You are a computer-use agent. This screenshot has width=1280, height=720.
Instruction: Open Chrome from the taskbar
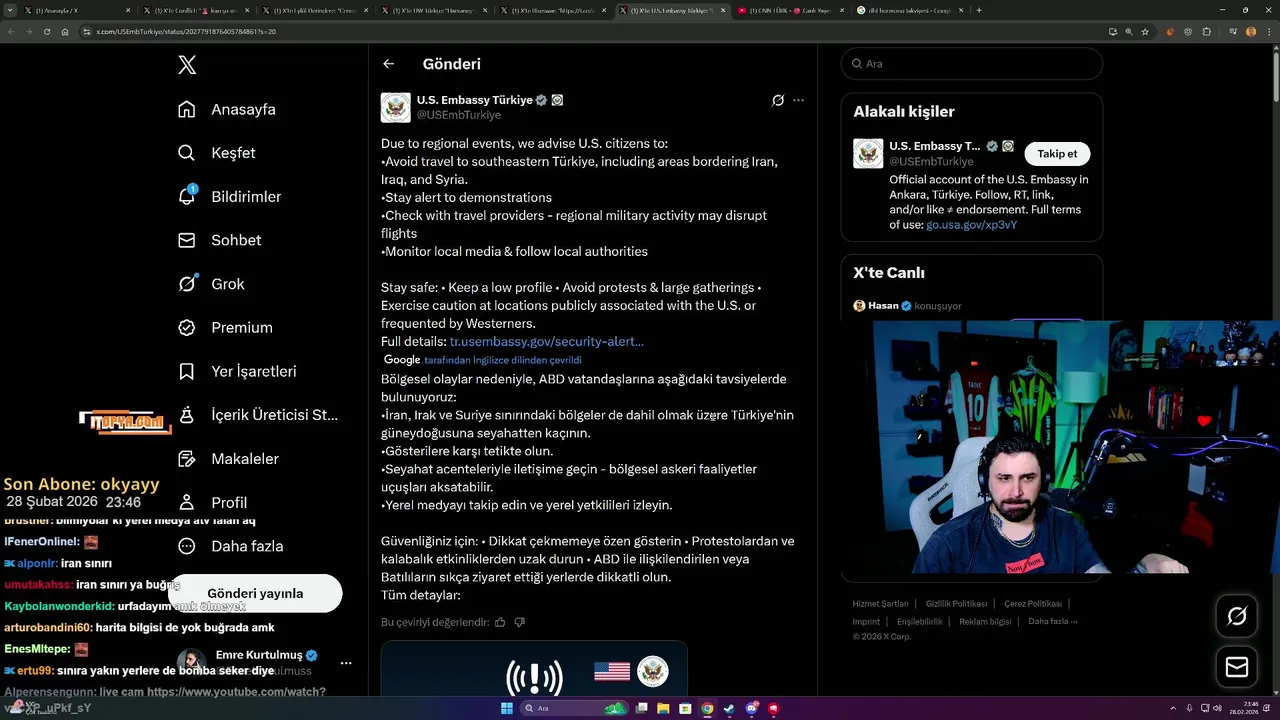click(x=707, y=709)
